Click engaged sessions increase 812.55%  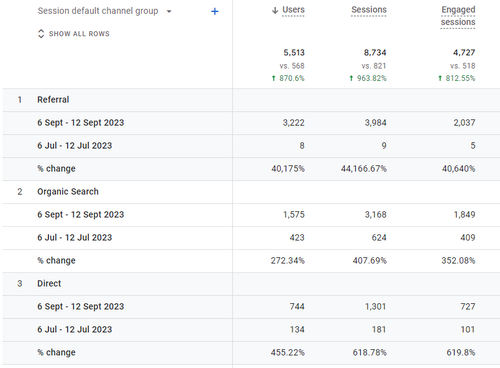tap(457, 78)
